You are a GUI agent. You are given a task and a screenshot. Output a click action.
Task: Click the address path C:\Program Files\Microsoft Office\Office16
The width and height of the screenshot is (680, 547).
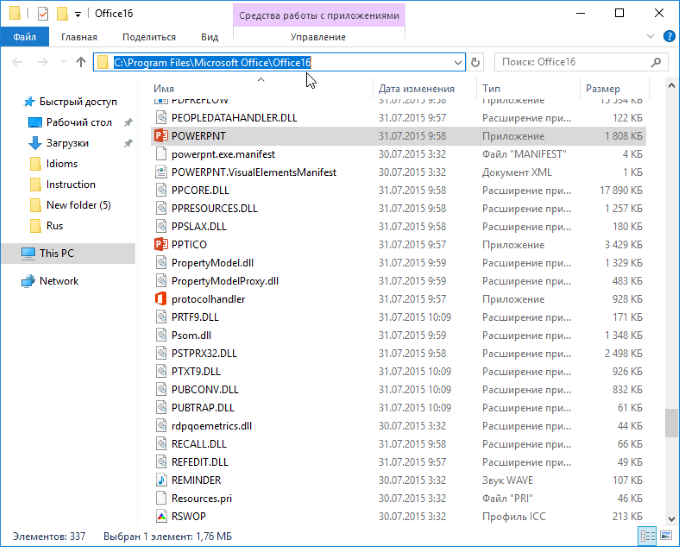pyautogui.click(x=212, y=62)
